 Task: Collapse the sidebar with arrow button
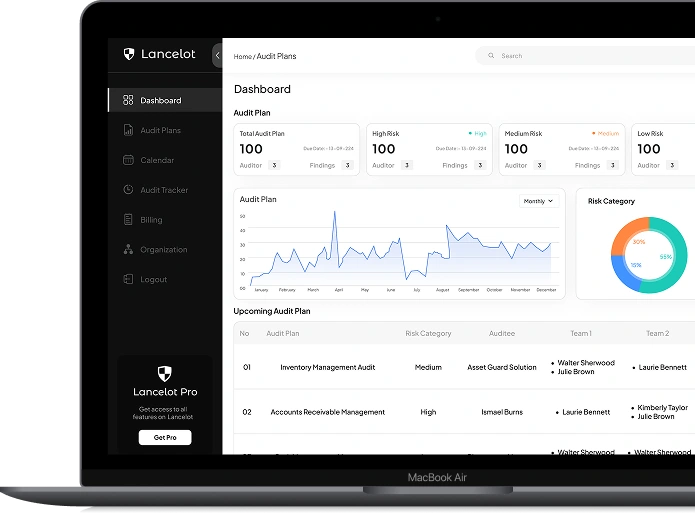218,56
